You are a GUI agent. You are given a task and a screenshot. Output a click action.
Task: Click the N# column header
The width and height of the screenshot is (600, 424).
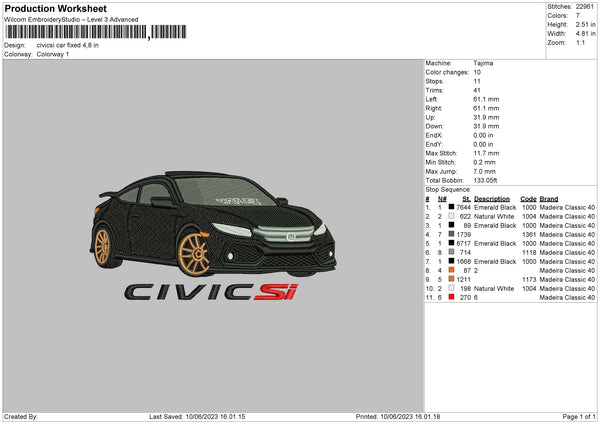coord(442,199)
